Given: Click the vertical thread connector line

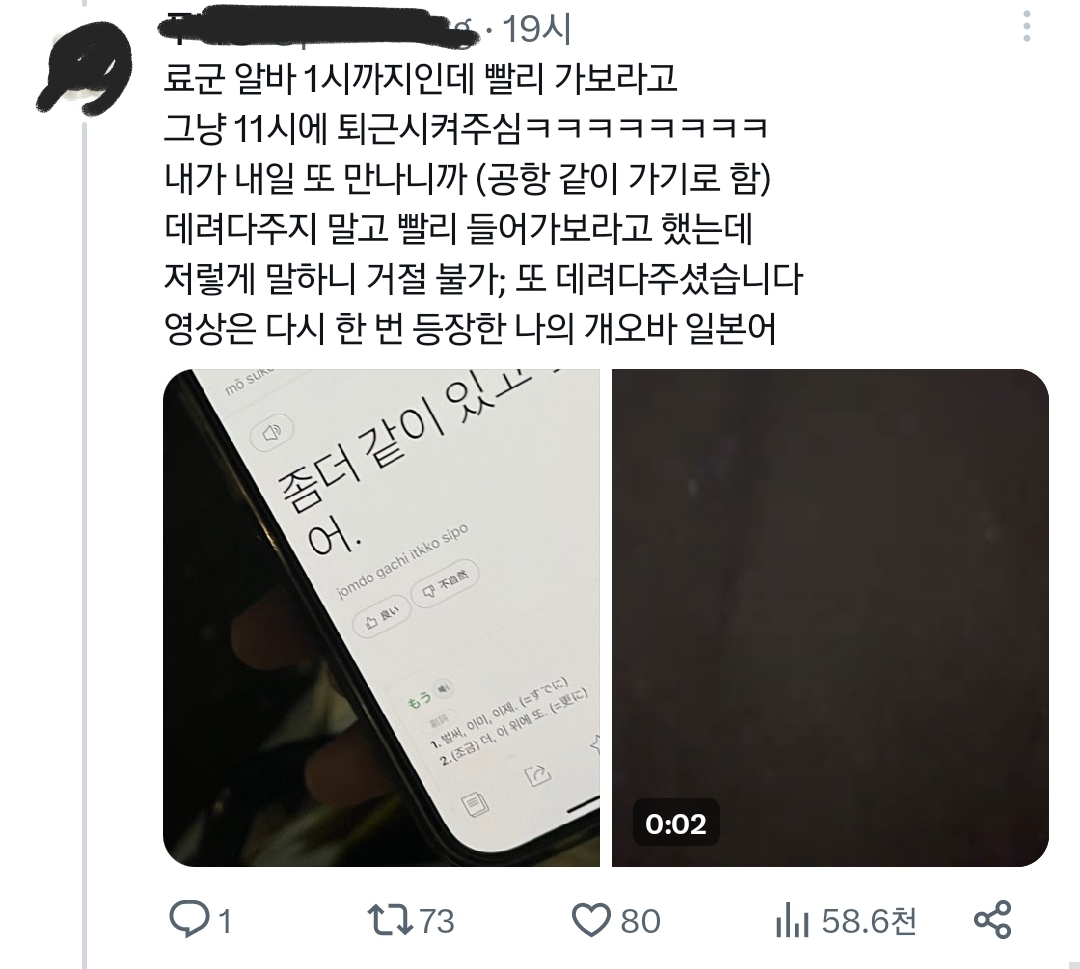Looking at the screenshot, I should click(x=85, y=544).
